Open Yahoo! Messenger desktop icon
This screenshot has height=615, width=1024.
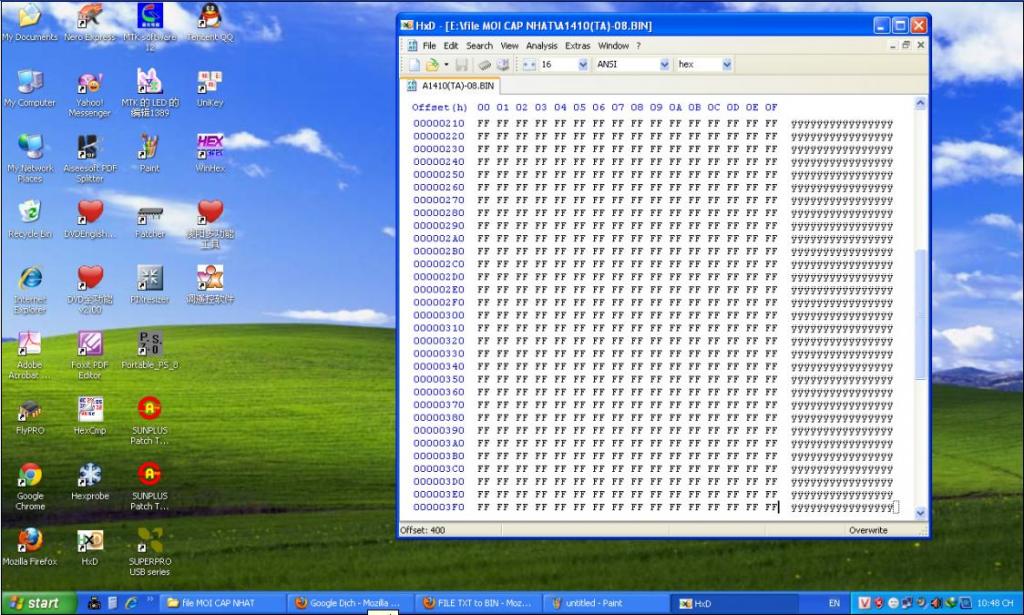point(89,93)
